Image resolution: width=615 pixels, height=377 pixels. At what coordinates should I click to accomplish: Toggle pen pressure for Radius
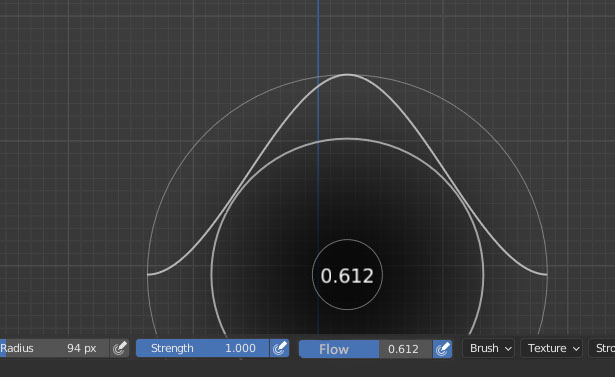point(119,348)
